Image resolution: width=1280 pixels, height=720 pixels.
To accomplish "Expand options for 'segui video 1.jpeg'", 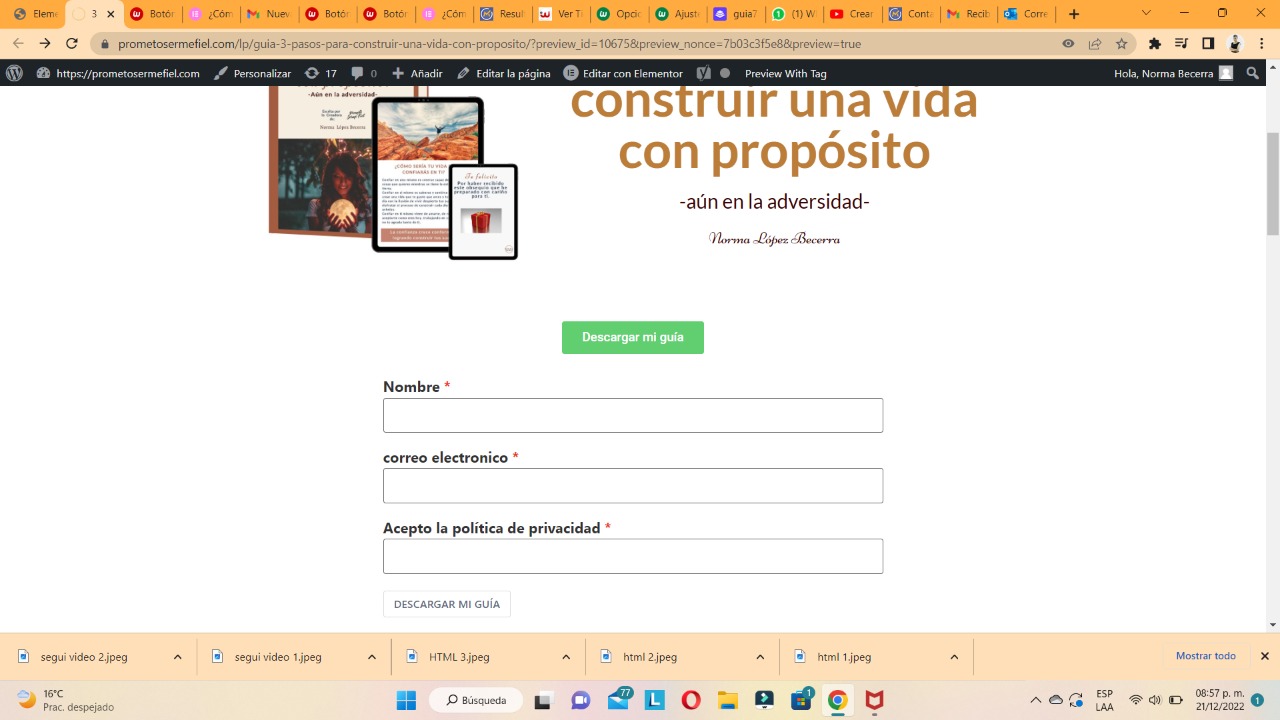I will [x=372, y=657].
